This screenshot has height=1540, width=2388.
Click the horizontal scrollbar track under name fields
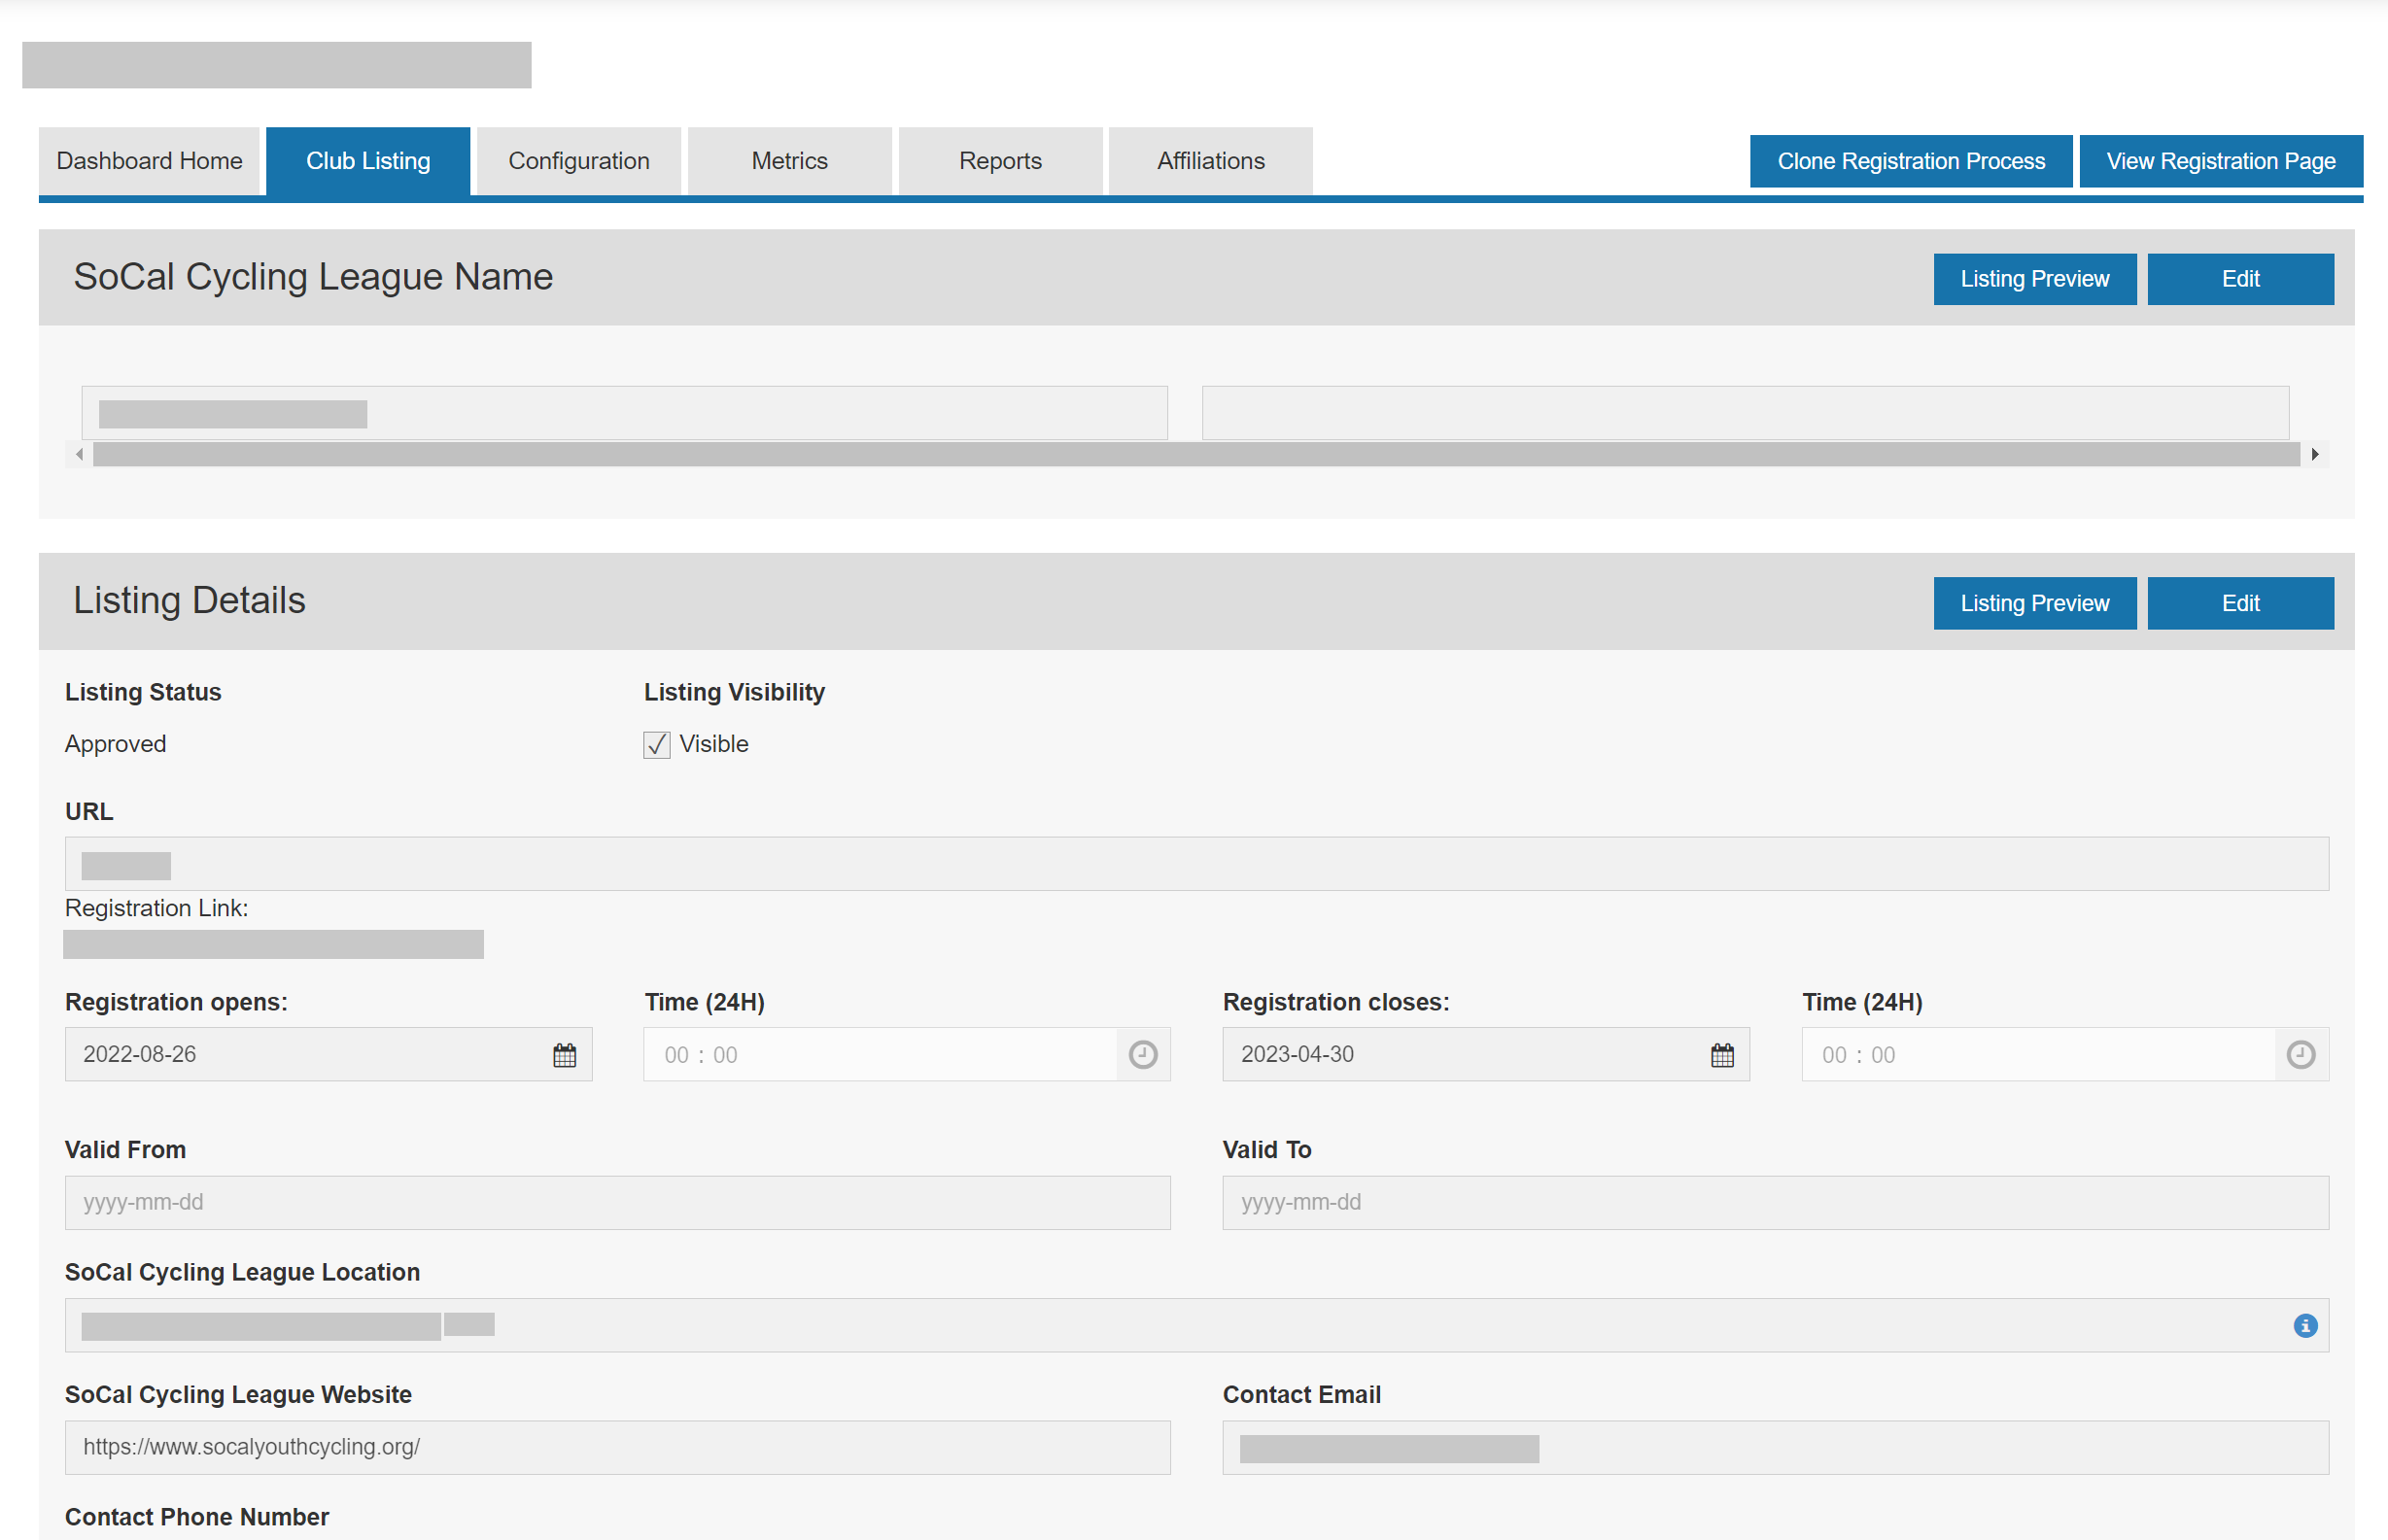(x=1196, y=454)
